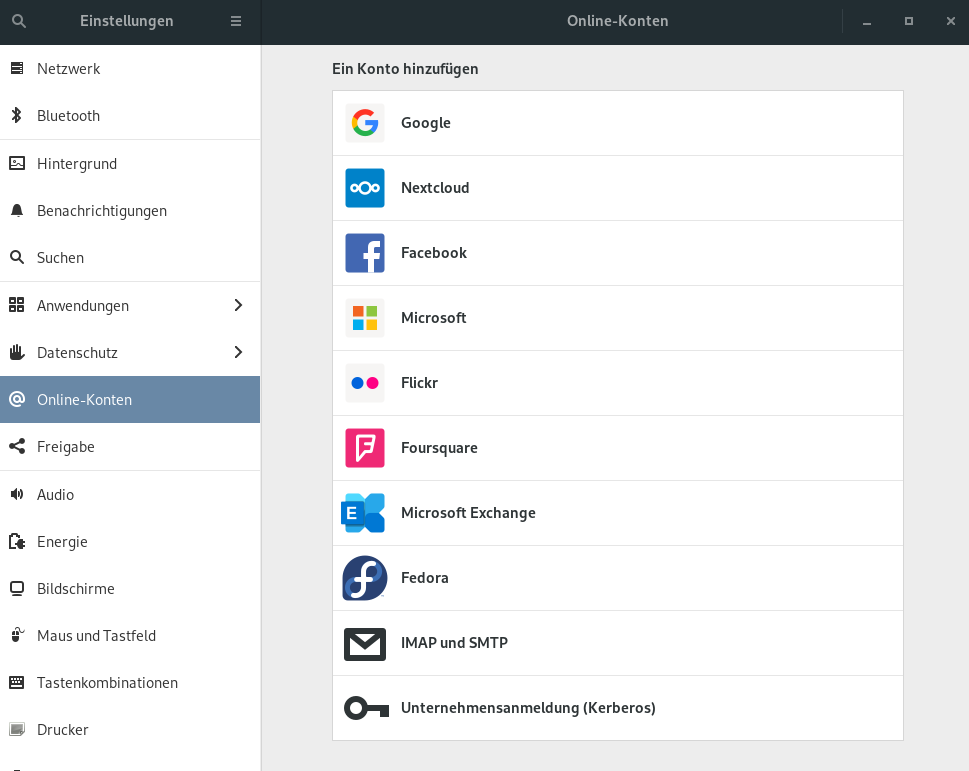Click the Flickr two-dot logo
969x771 pixels.
(x=365, y=383)
